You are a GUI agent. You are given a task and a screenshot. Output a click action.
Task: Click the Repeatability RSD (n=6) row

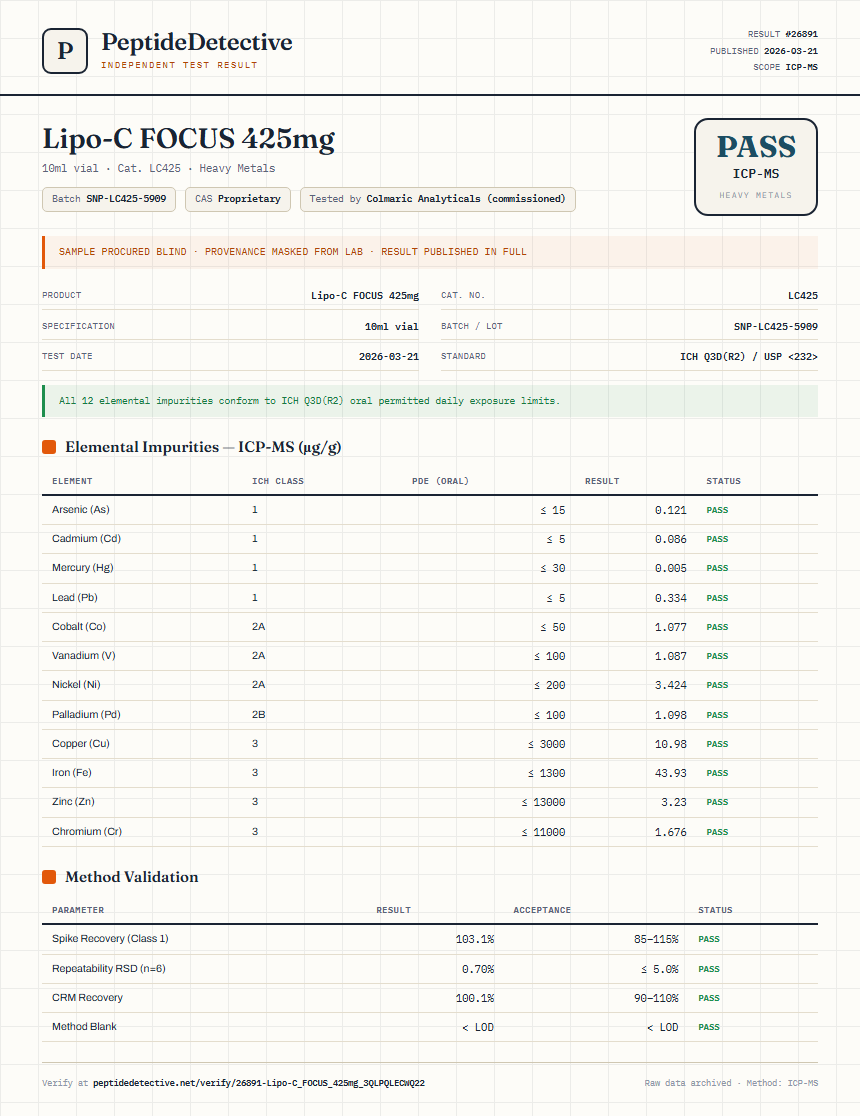pos(430,969)
